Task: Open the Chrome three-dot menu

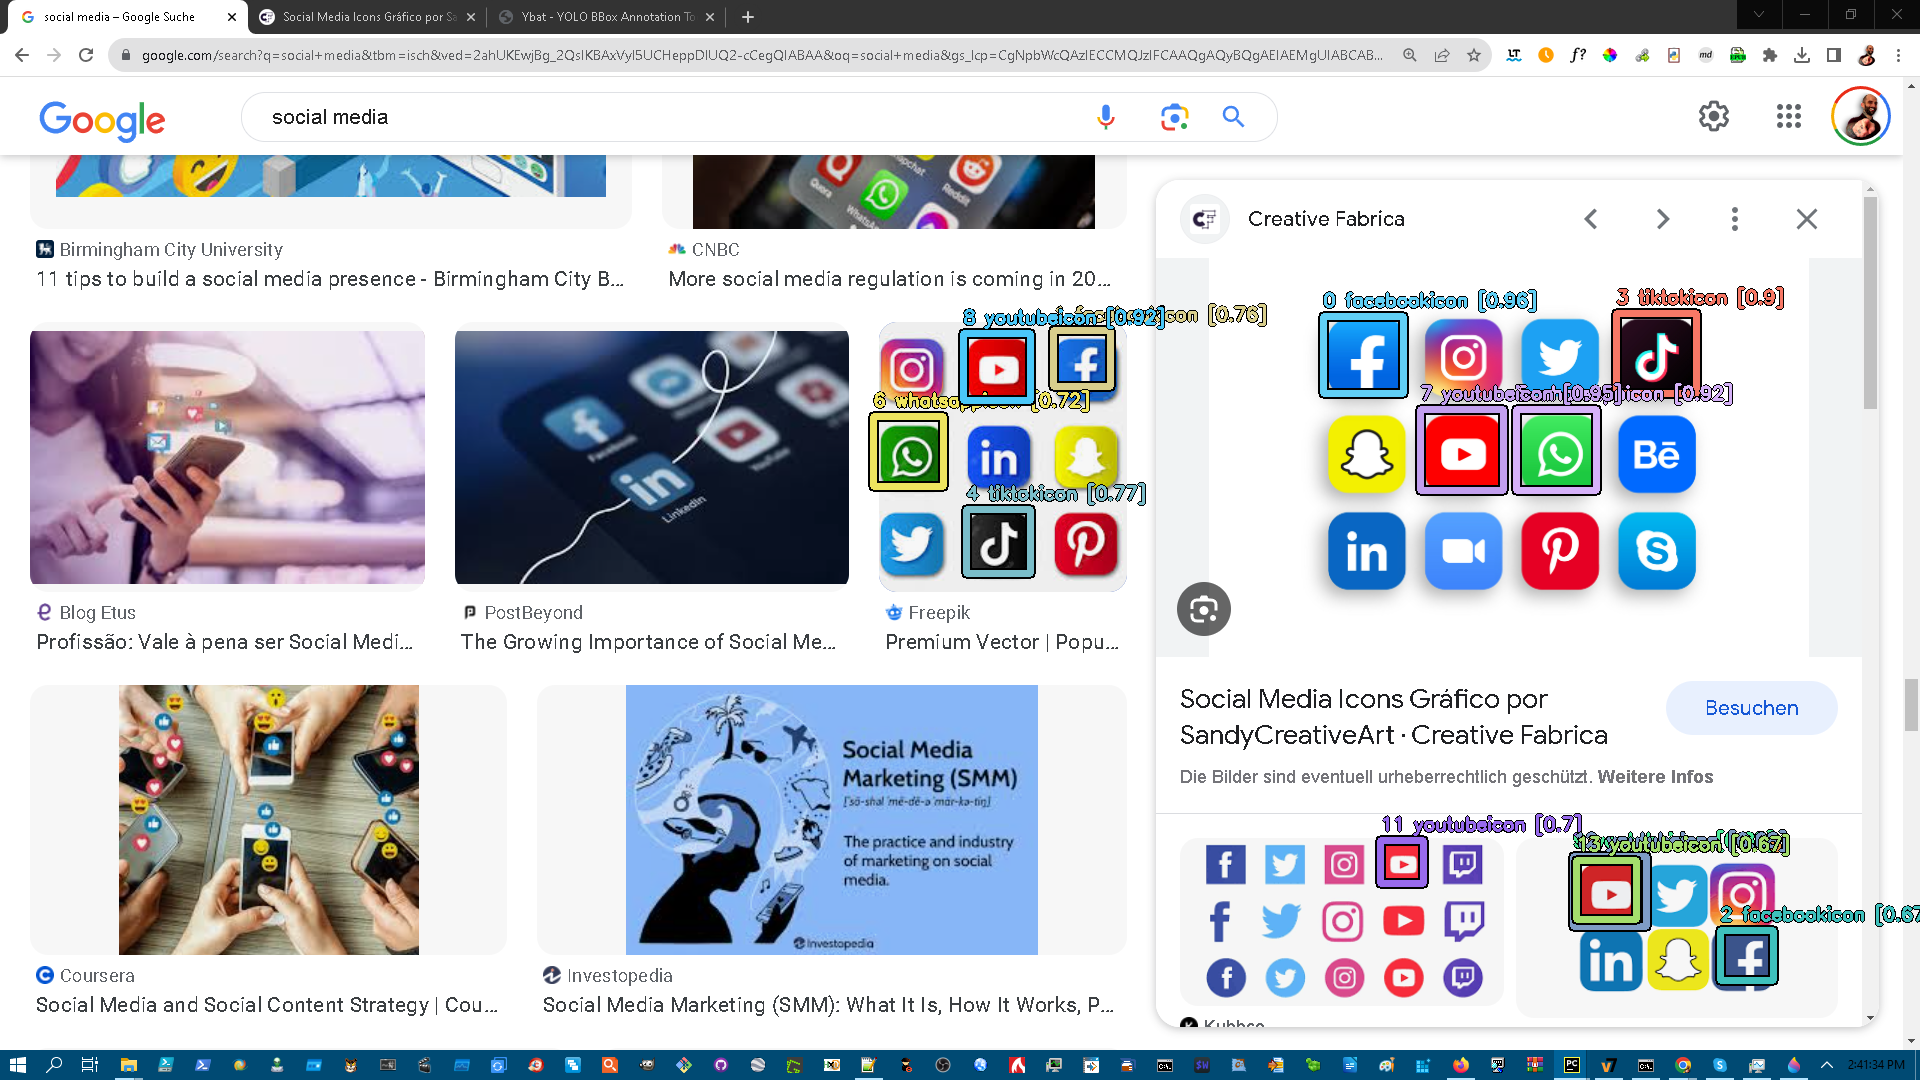Action: click(x=1898, y=55)
